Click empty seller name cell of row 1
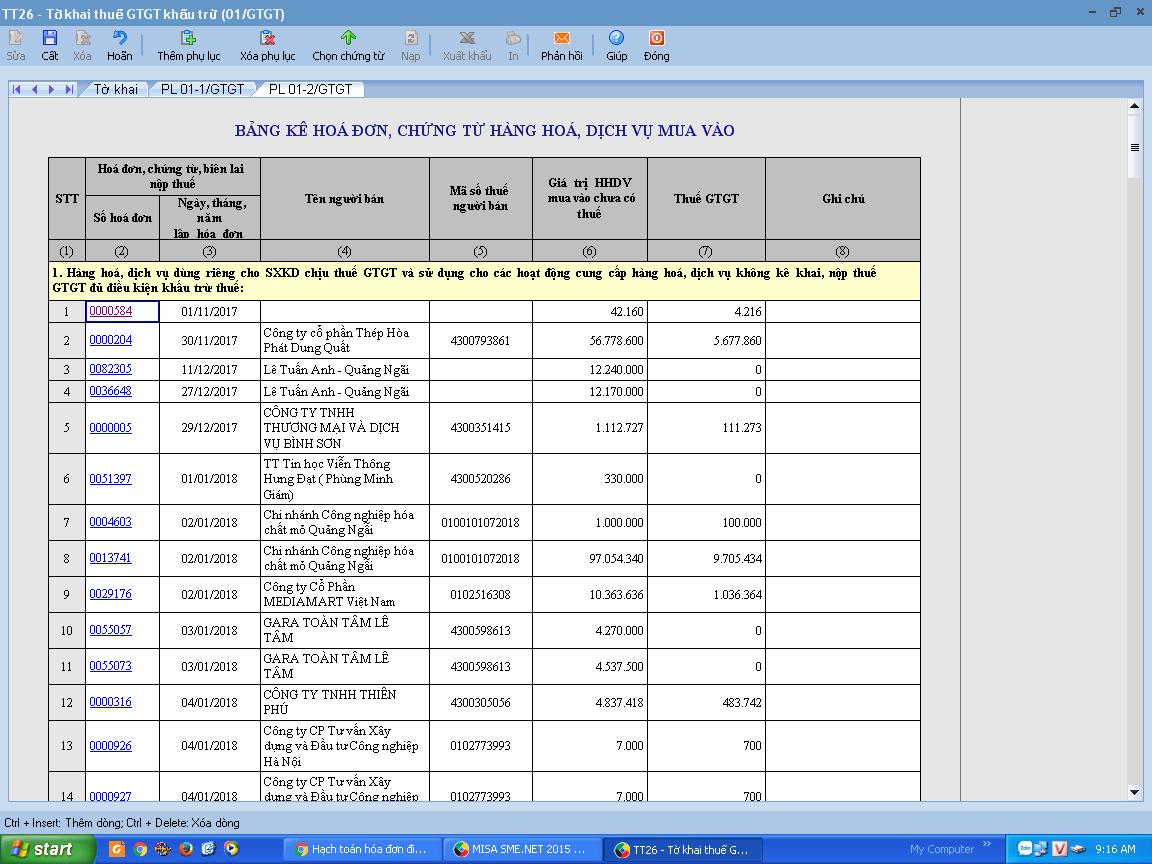Screen dimensions: 1152x864 click(345, 312)
